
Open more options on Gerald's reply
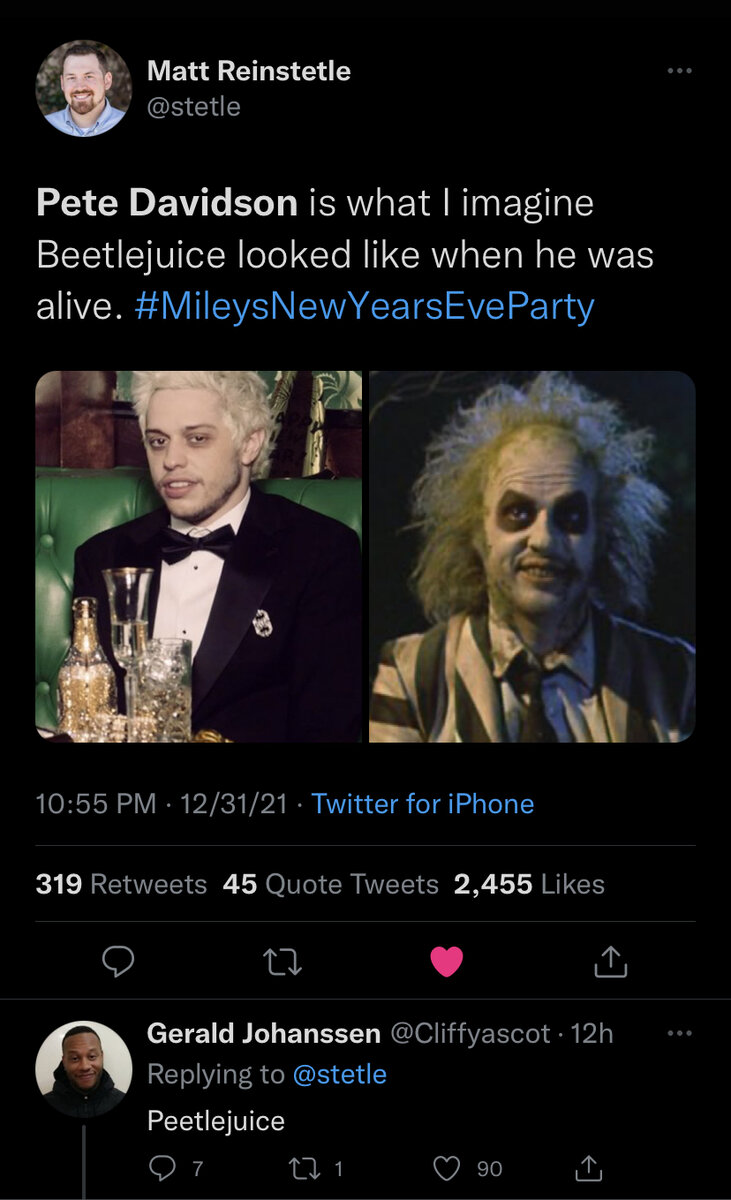[679, 1033]
